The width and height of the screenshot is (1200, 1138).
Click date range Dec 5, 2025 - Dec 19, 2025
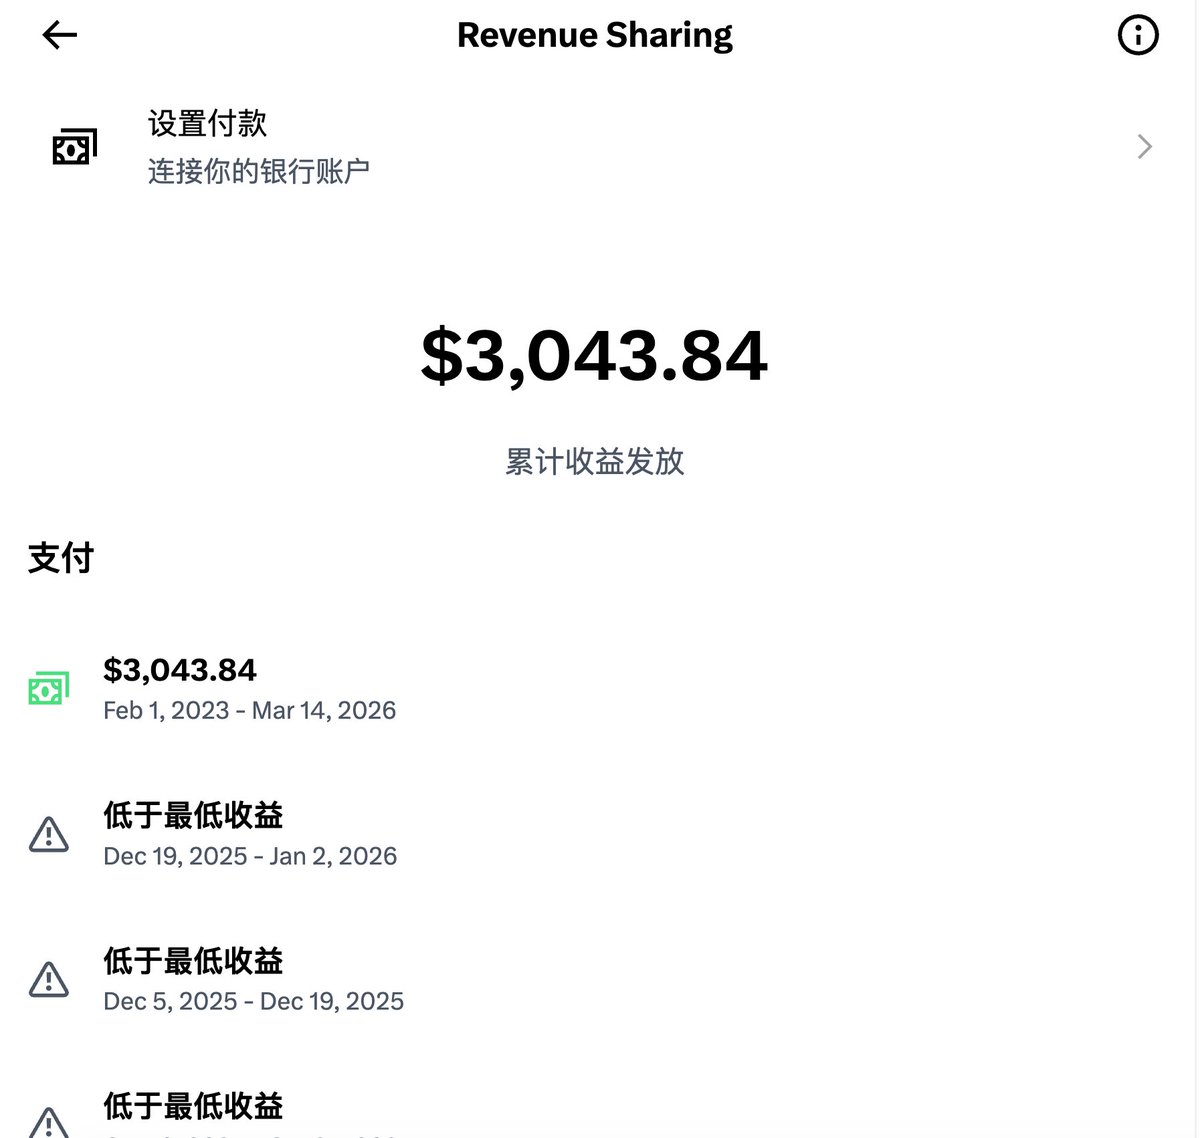pyautogui.click(x=254, y=1002)
